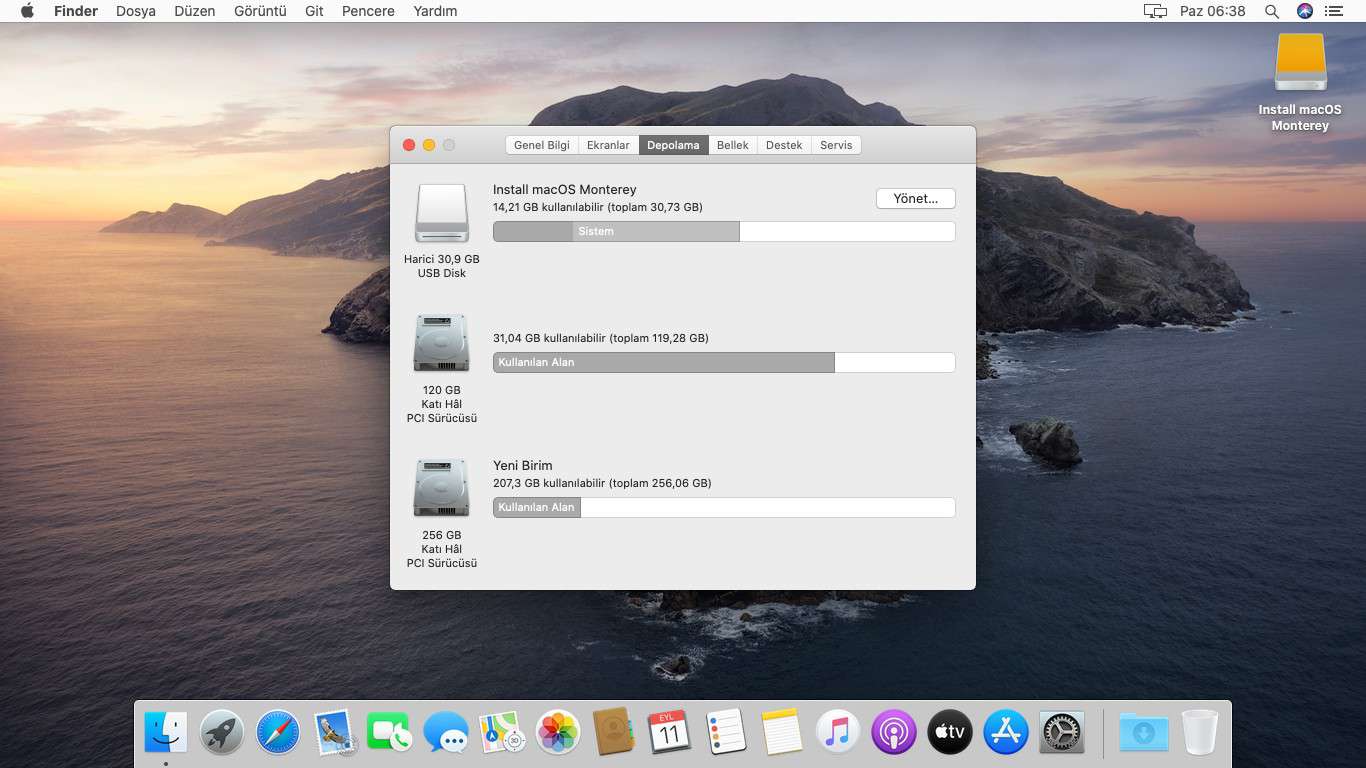Close the storage information window
The height and width of the screenshot is (768, 1366).
[409, 145]
